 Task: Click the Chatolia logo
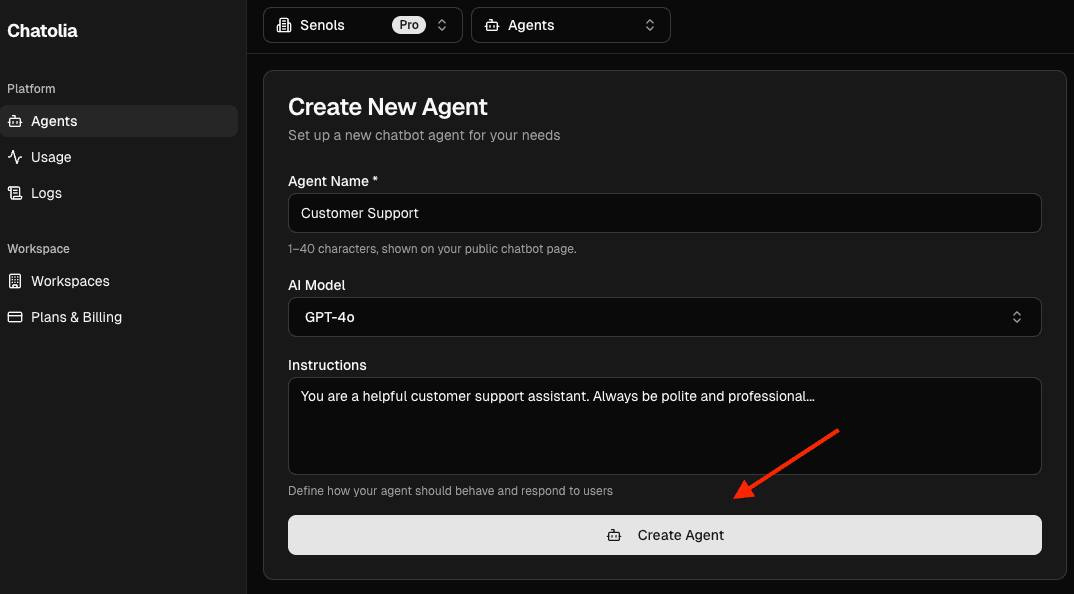click(42, 31)
